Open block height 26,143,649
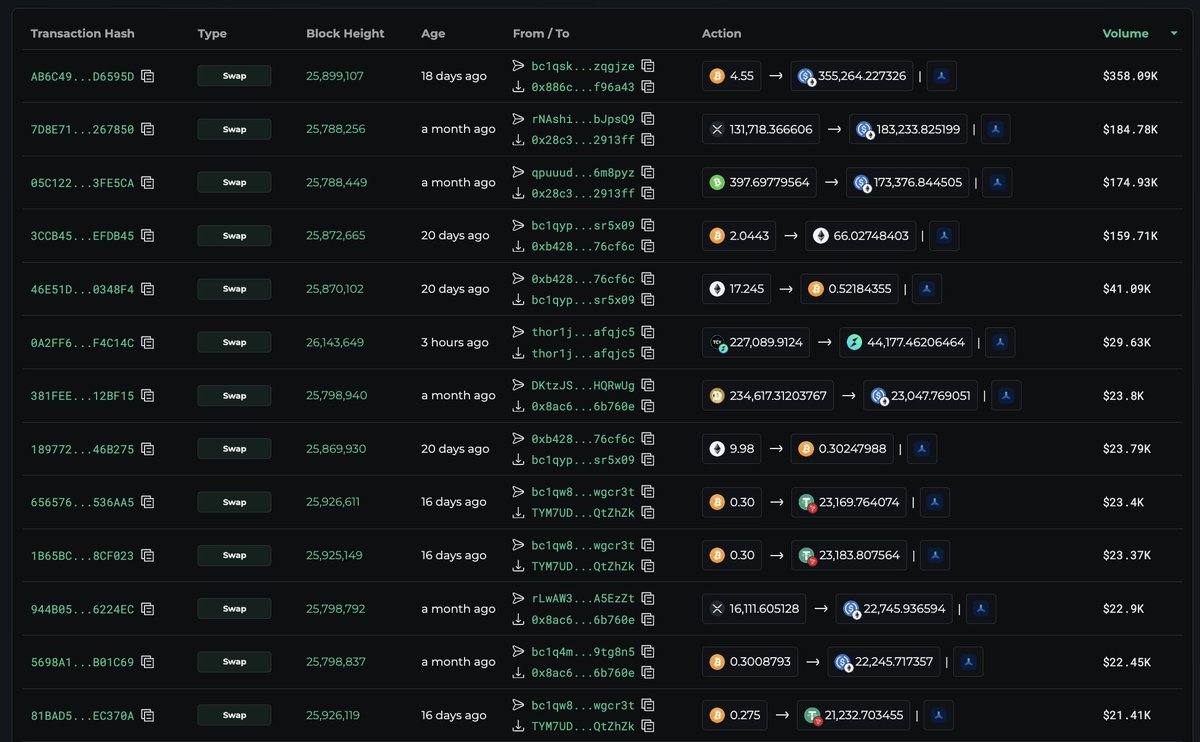The image size is (1200, 742). pos(335,342)
